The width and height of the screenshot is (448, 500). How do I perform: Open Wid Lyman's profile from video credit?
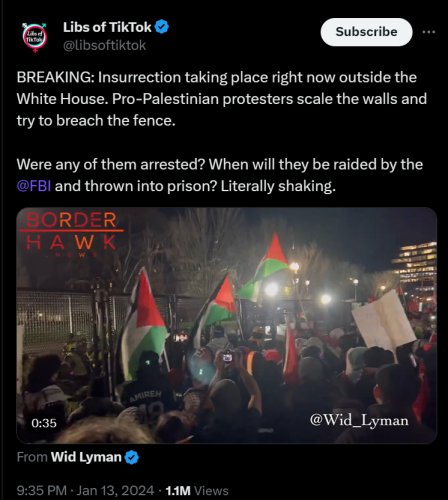click(86, 457)
